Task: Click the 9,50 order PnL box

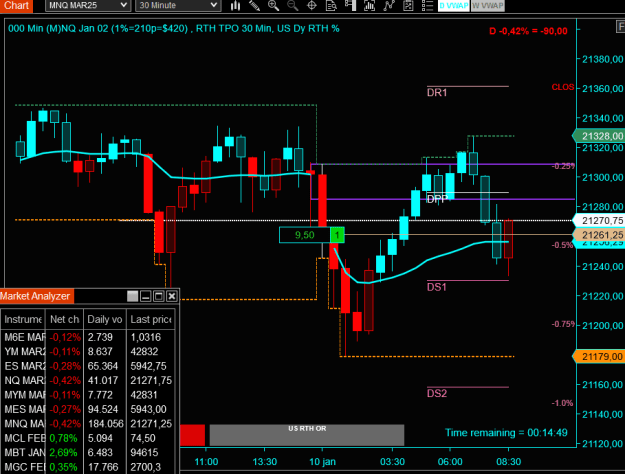Action: click(x=305, y=235)
